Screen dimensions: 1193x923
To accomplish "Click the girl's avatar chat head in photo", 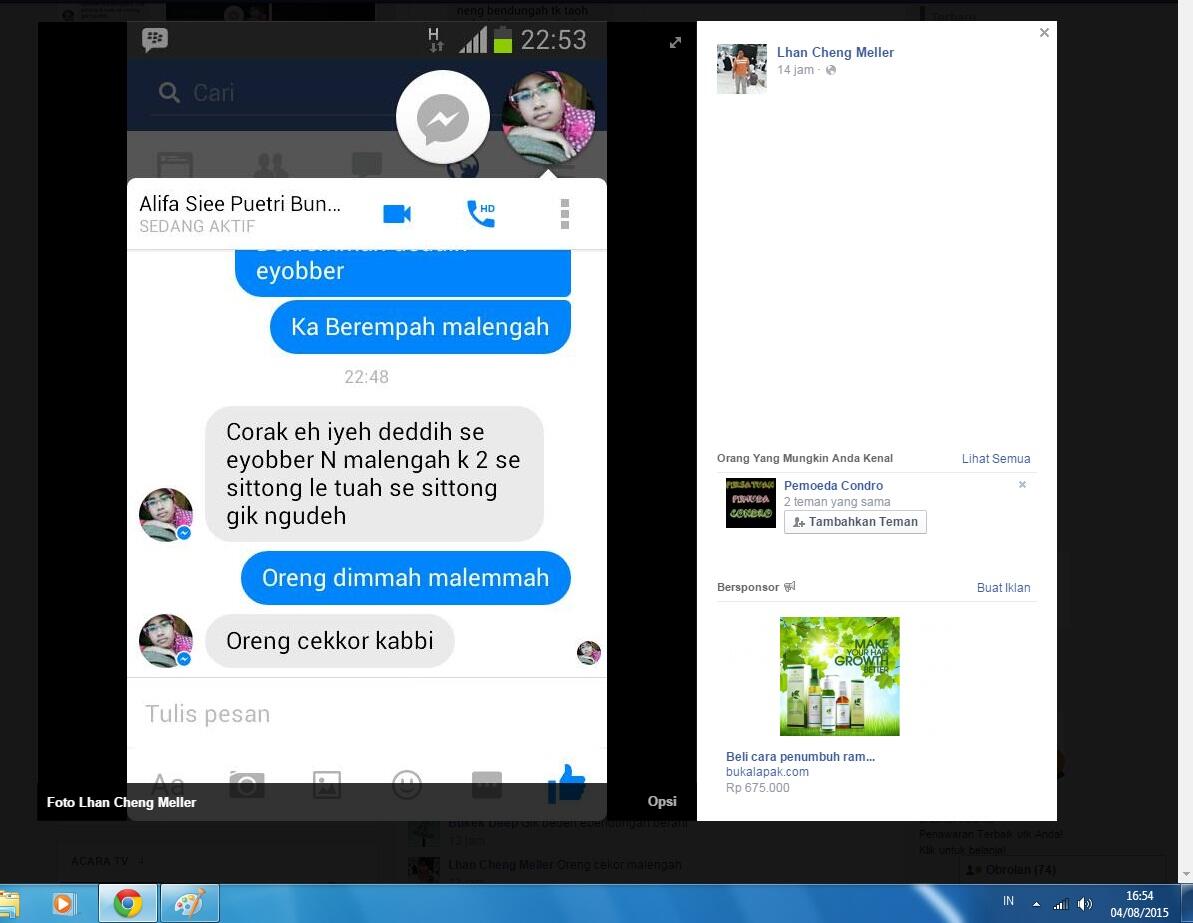I will click(x=548, y=118).
